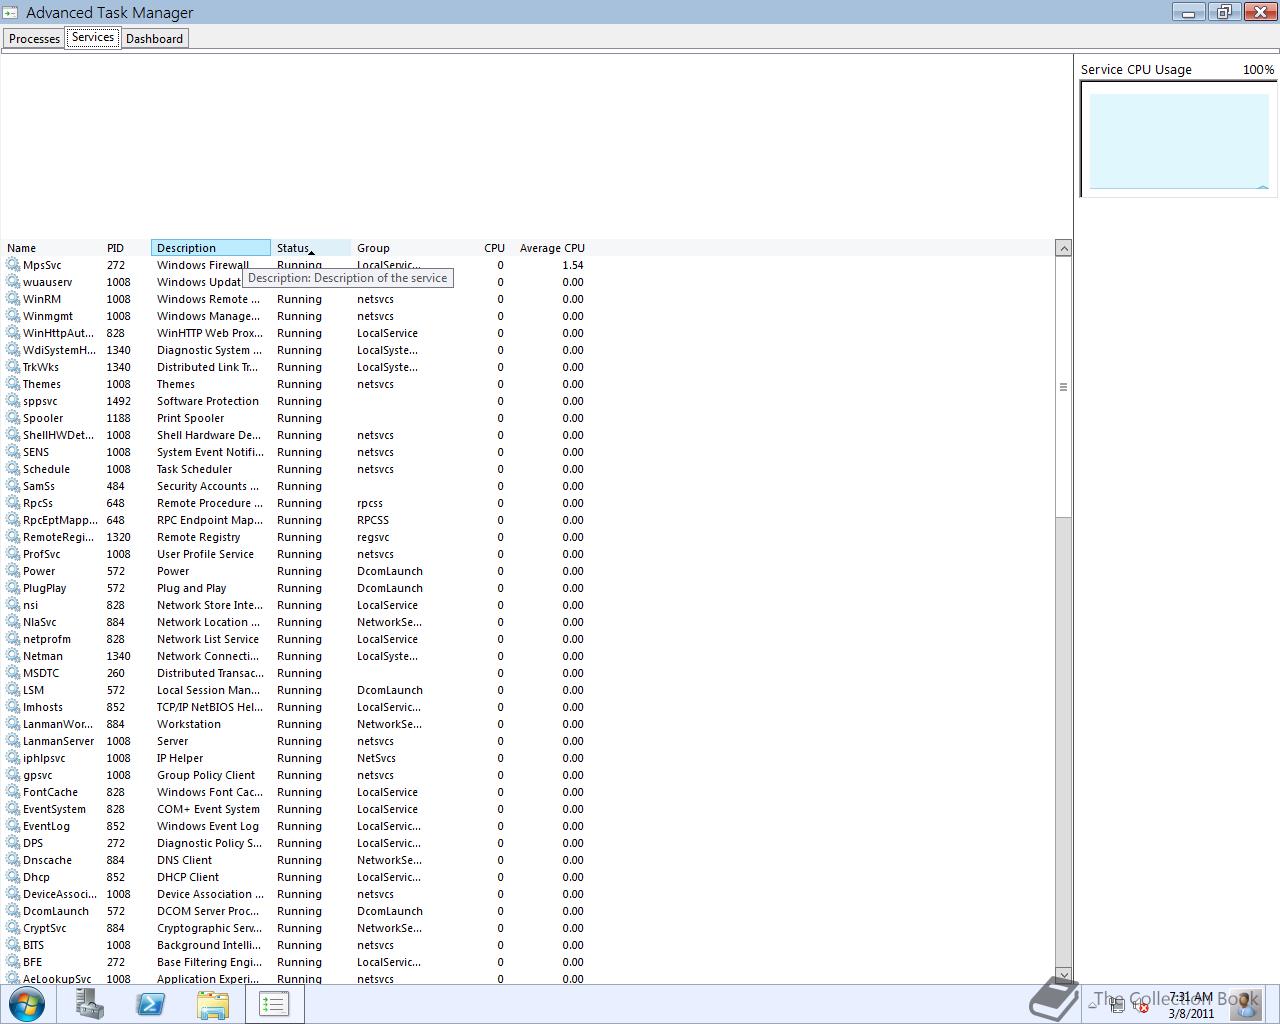Click the netprofm service gear icon

coord(13,639)
